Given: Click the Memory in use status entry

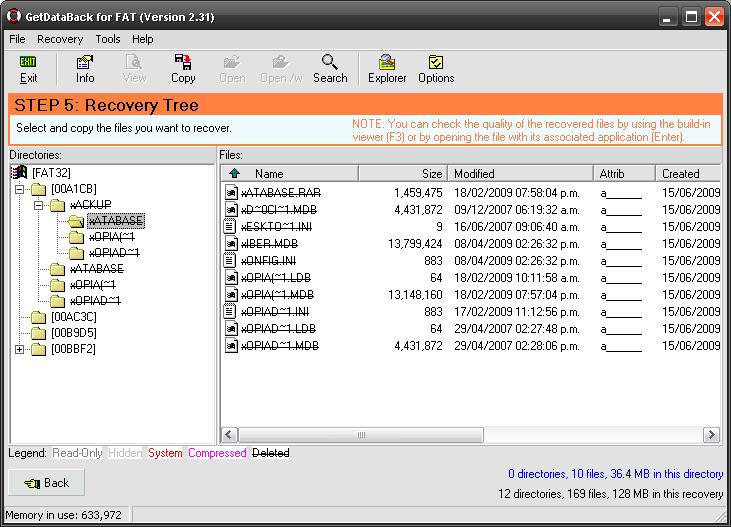Looking at the screenshot, I should coord(63,515).
